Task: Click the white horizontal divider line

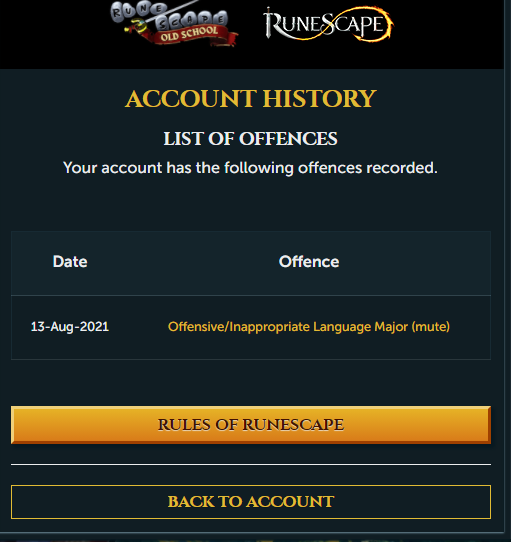Action: [x=251, y=465]
